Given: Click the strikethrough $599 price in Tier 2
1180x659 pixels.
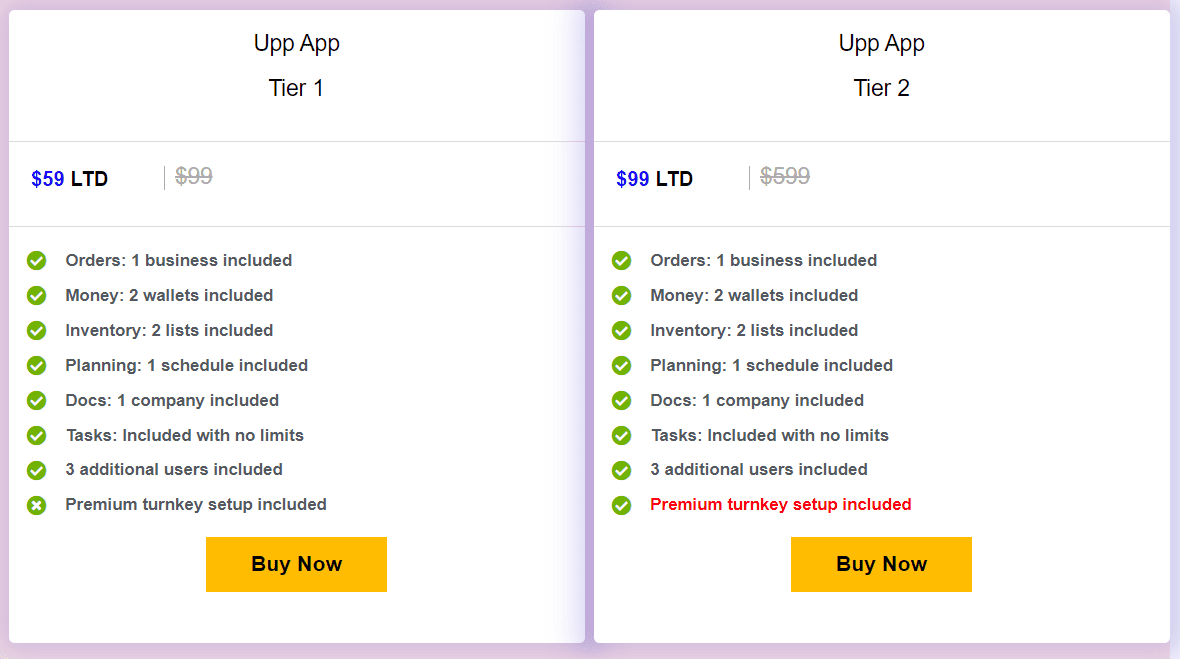Looking at the screenshot, I should coord(784,177).
